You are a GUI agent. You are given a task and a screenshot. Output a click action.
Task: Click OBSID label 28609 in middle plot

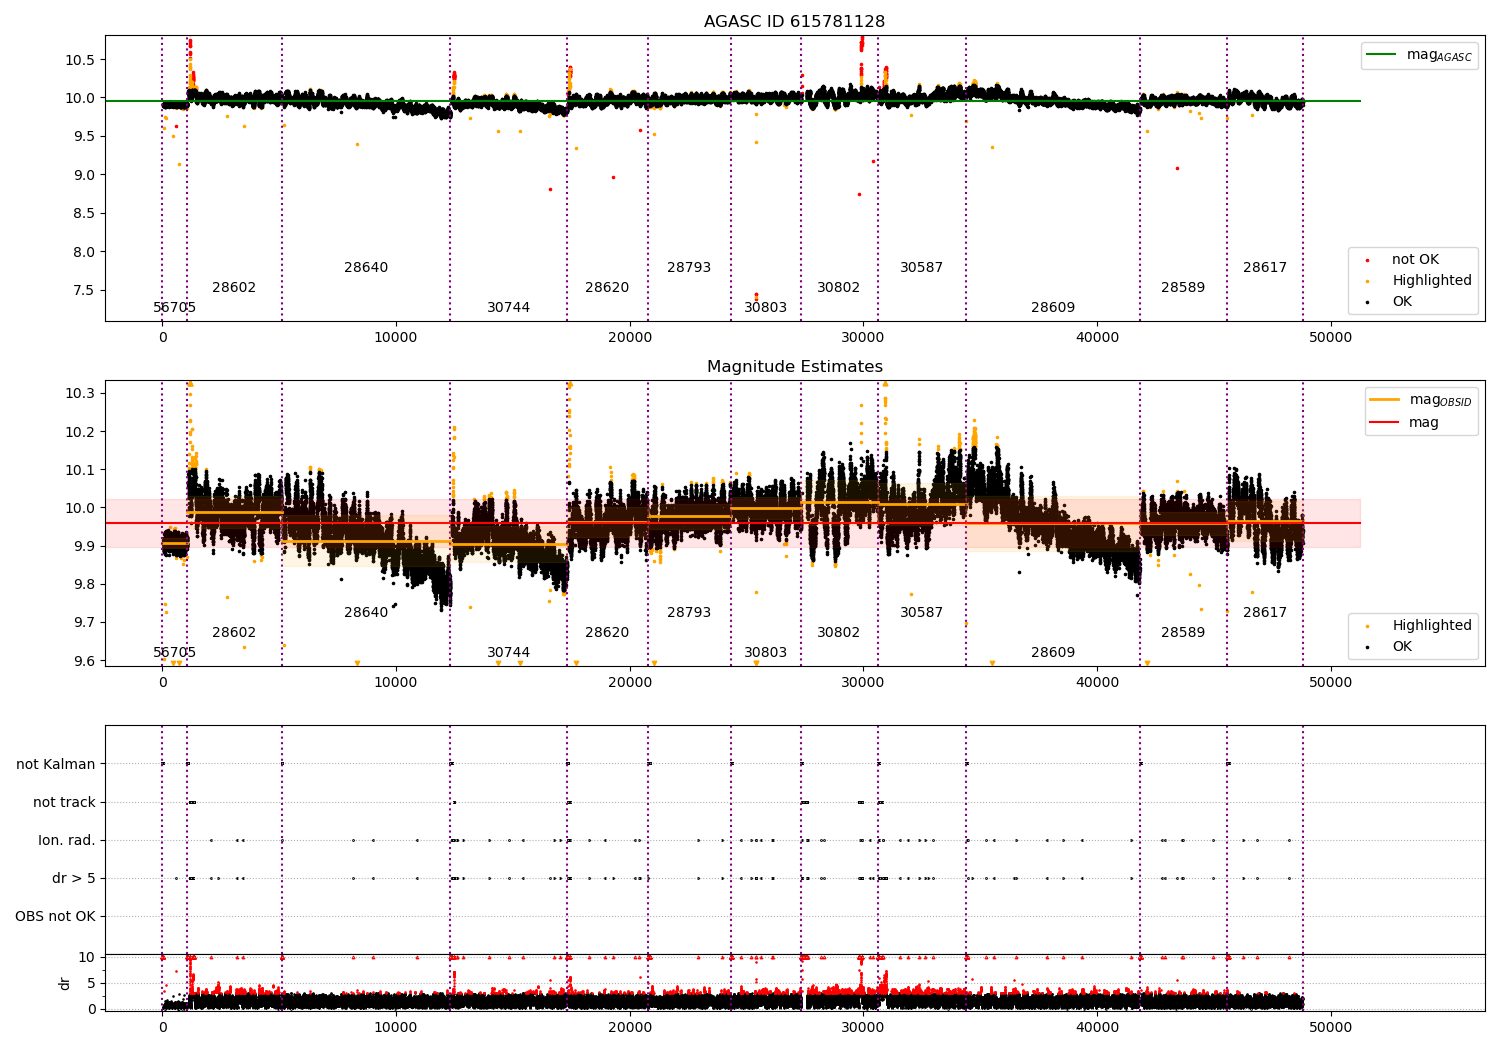click(1053, 653)
